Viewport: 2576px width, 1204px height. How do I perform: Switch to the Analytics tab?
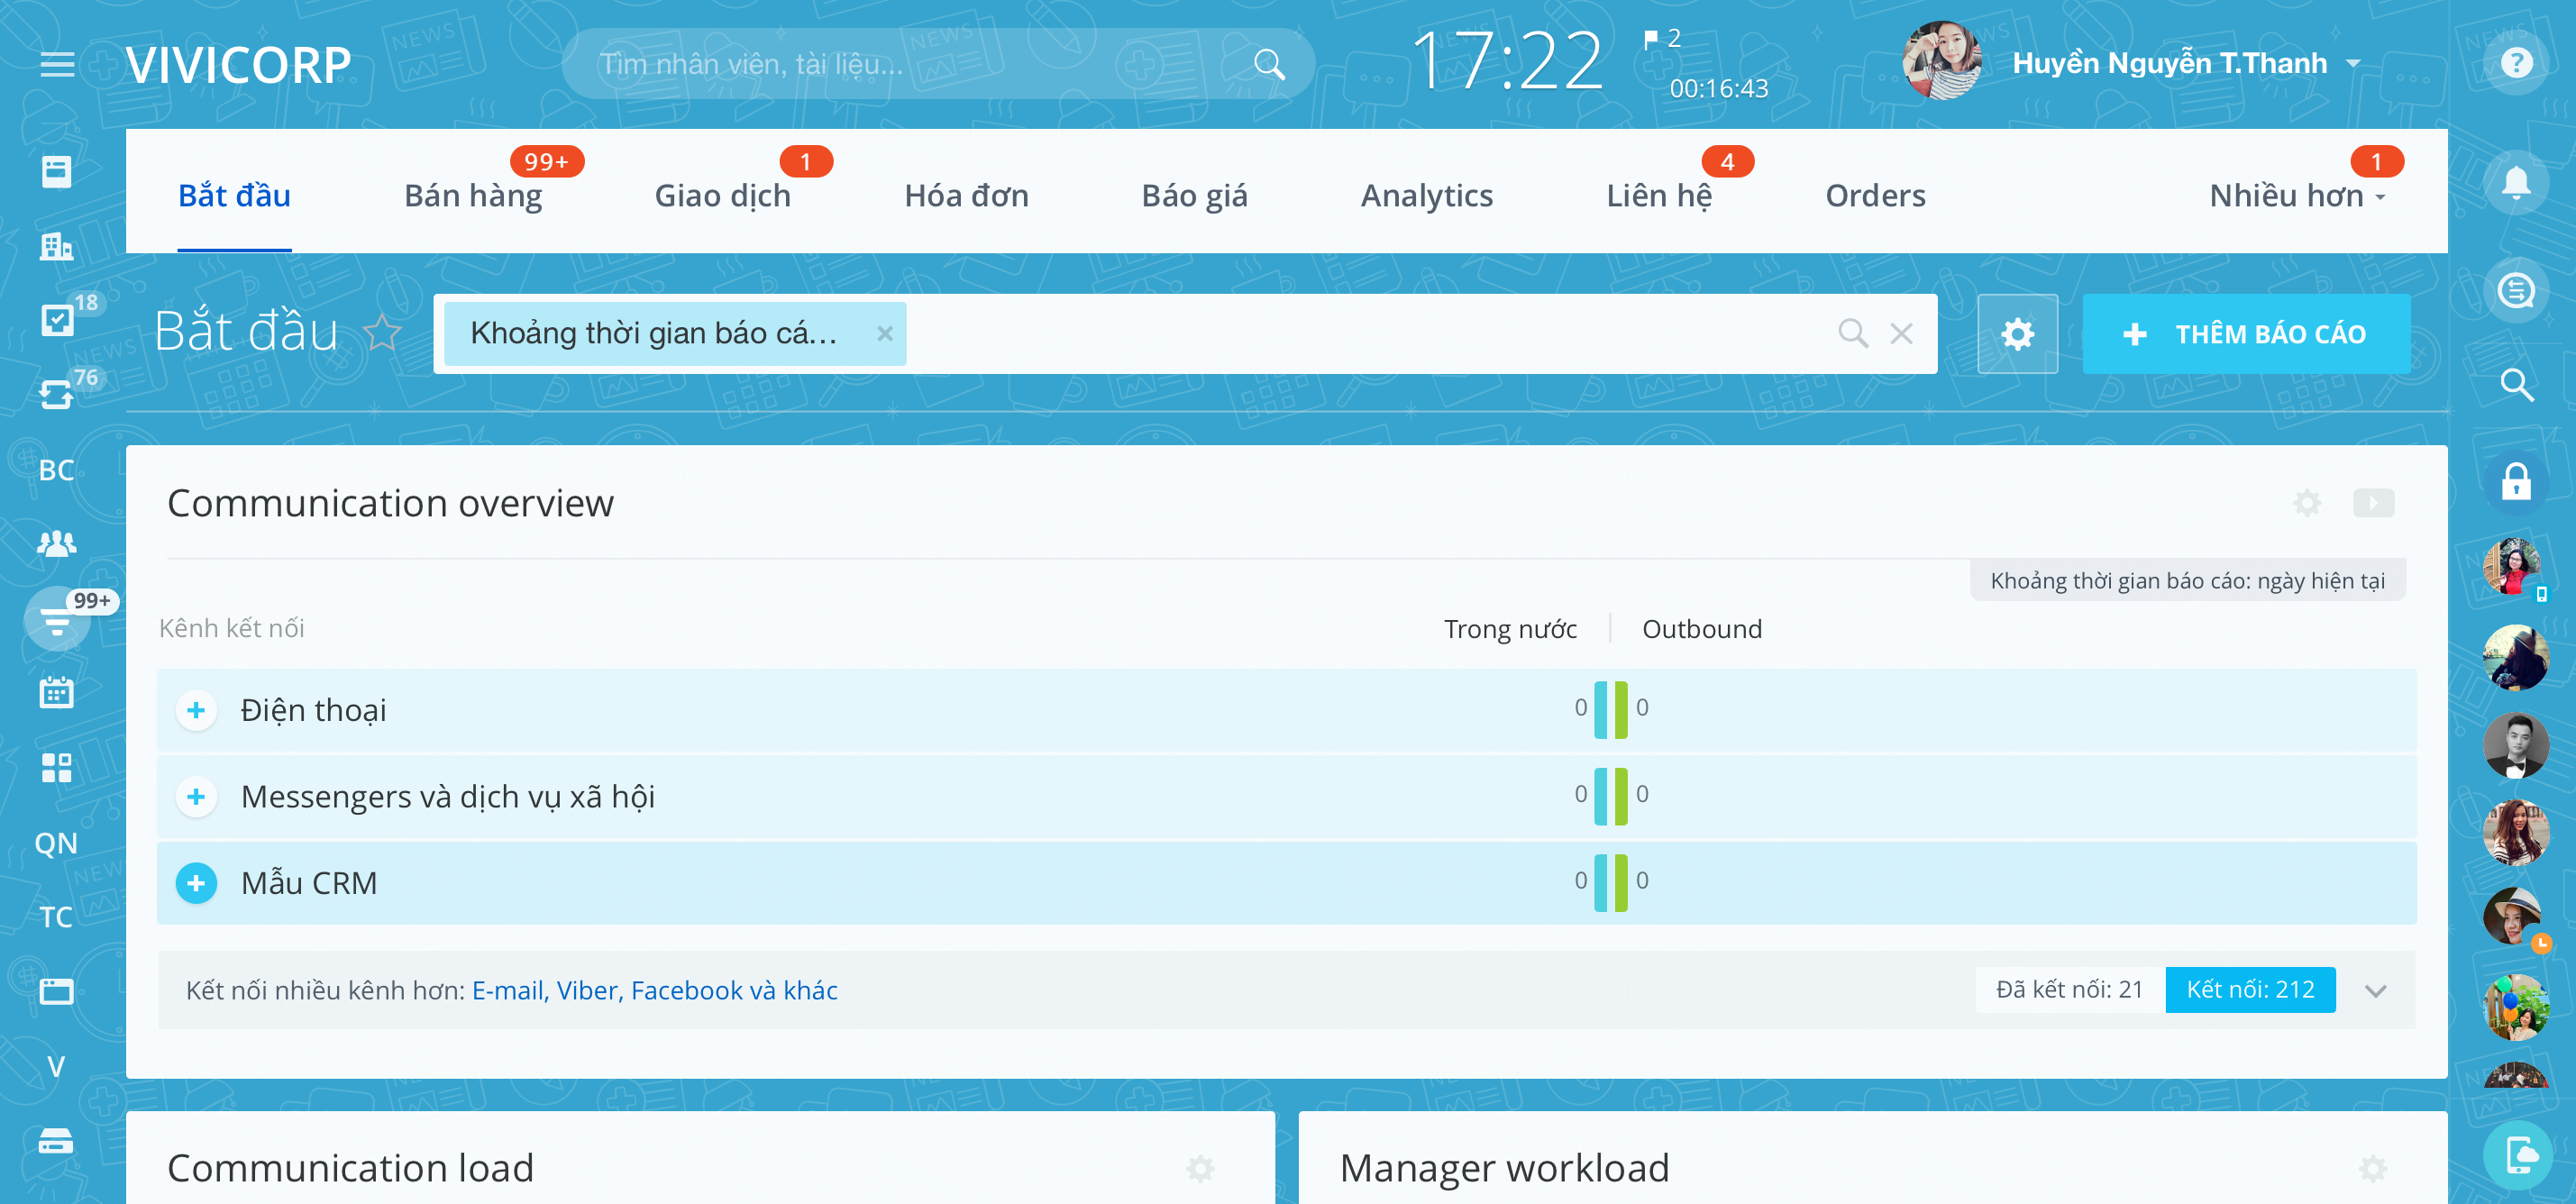coord(1426,196)
